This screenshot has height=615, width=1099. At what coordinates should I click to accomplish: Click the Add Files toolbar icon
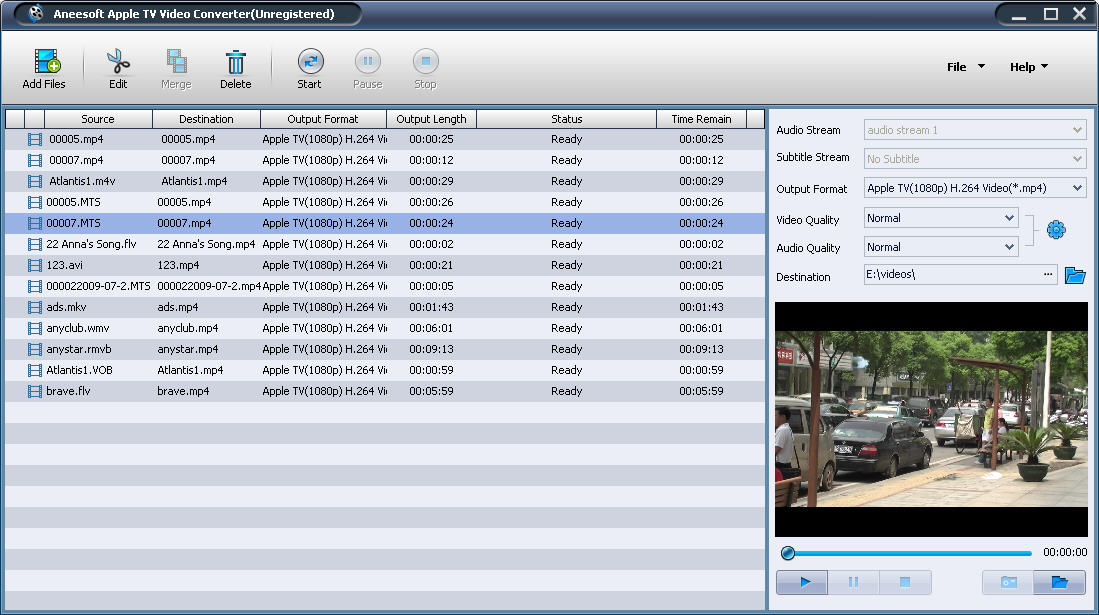click(x=46, y=62)
